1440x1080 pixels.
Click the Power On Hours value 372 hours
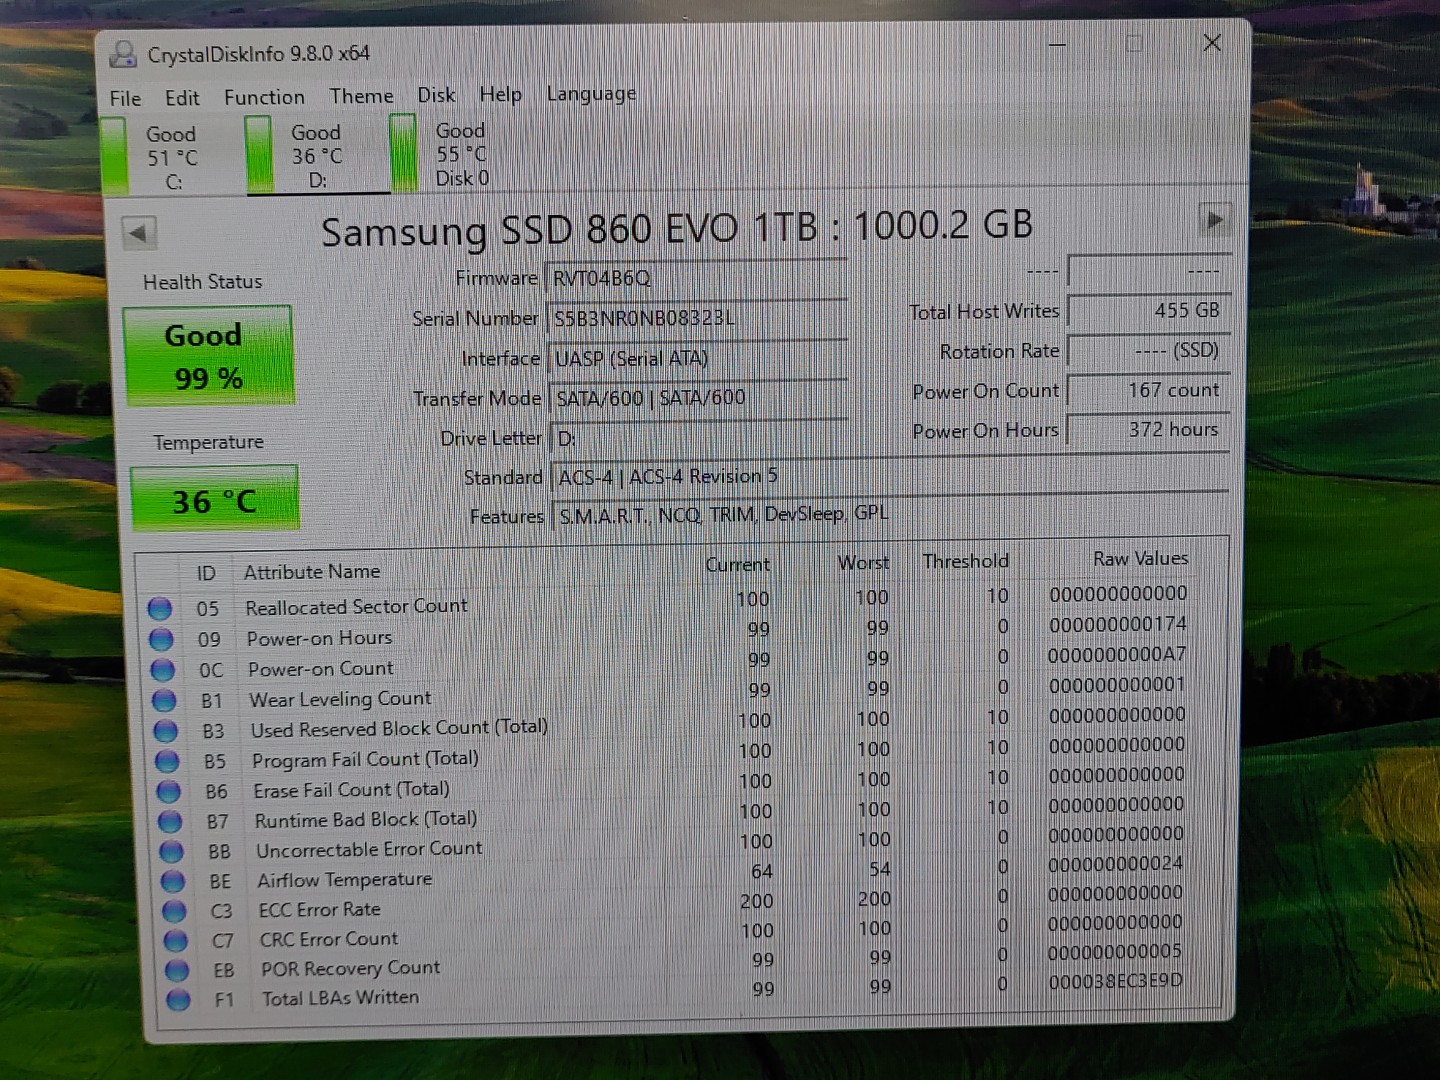[1148, 429]
